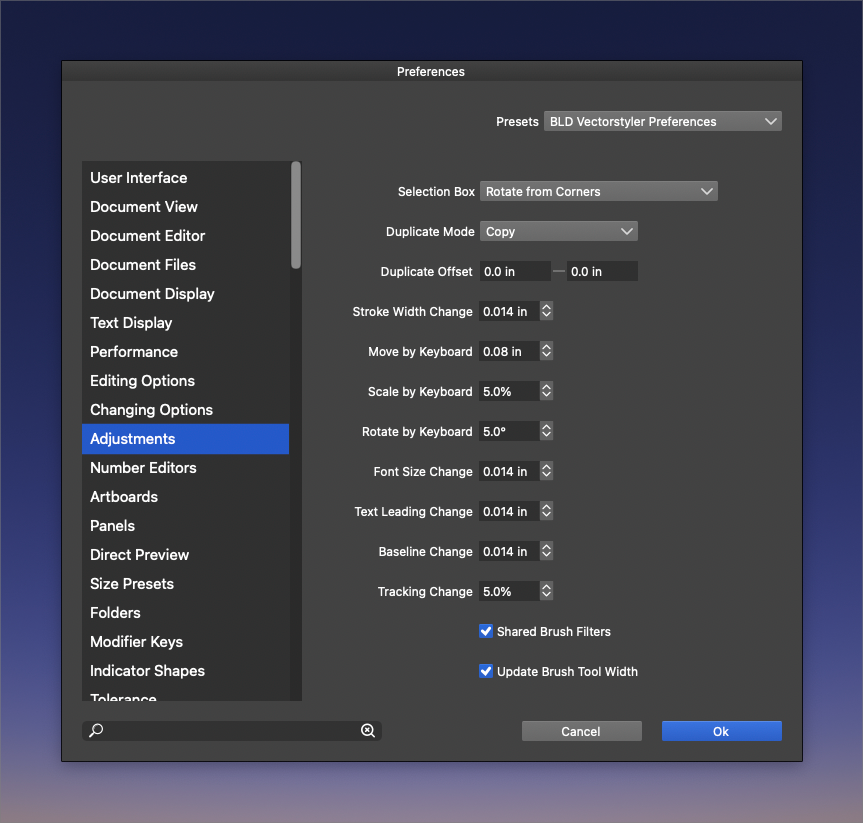Viewport: 863px width, 823px height.
Task: Open the Duplicate Mode dropdown
Action: 558,231
